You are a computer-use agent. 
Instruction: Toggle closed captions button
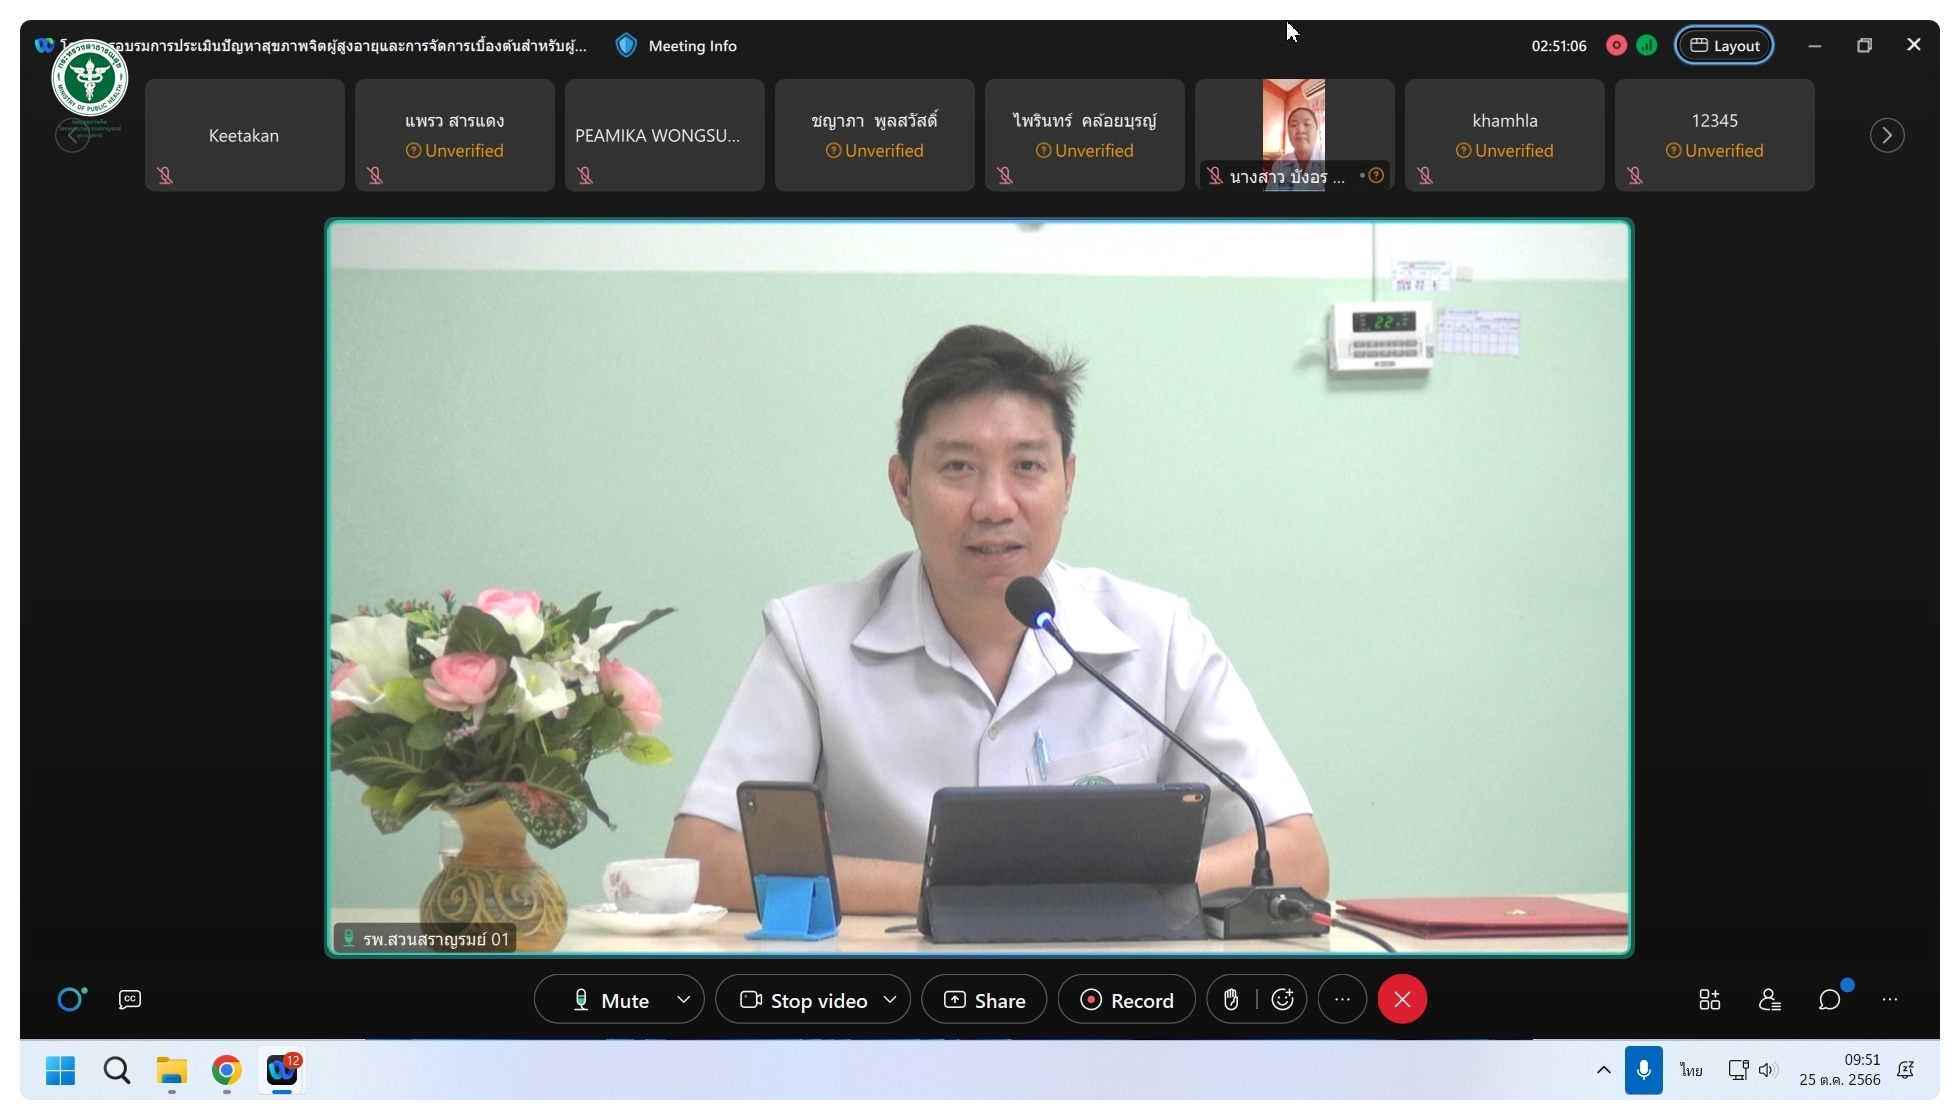point(130,999)
